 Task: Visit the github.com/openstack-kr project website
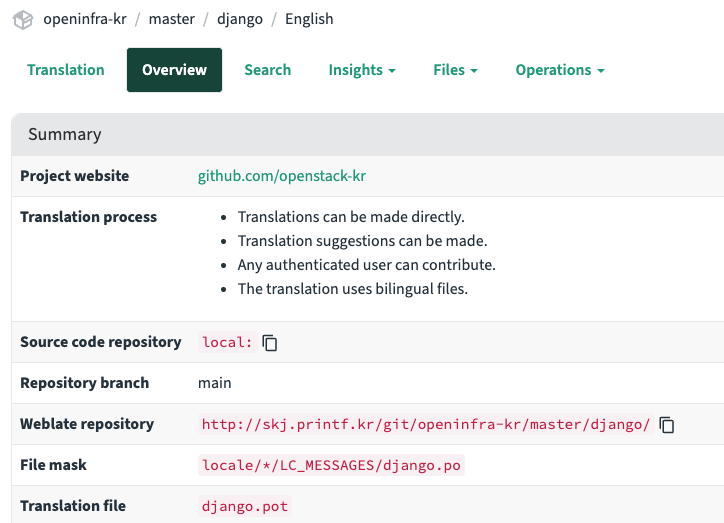click(282, 176)
